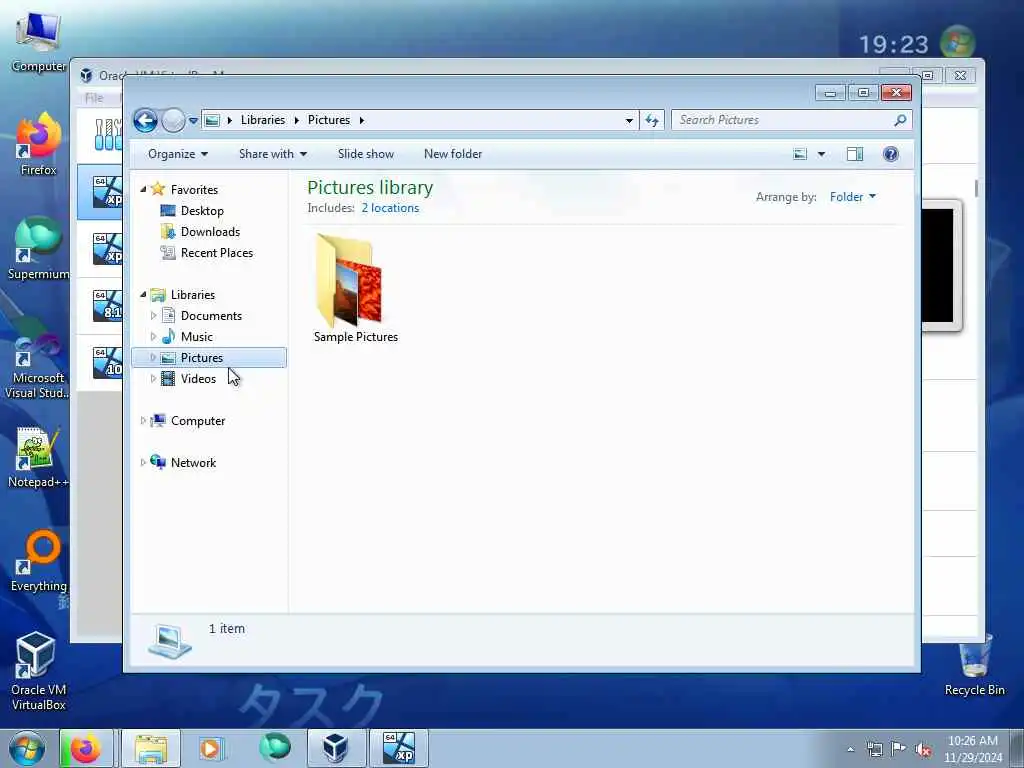Image resolution: width=1024 pixels, height=768 pixels.
Task: Expand the Network node
Action: point(143,462)
